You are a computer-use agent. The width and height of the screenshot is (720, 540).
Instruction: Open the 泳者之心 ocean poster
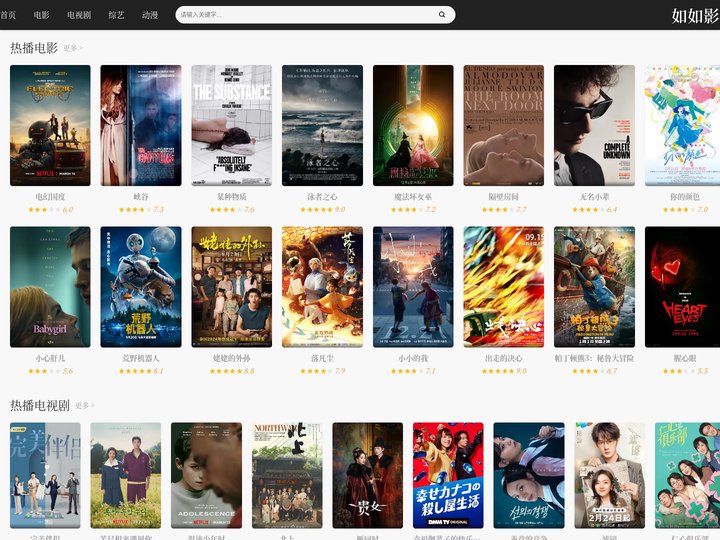tap(322, 125)
